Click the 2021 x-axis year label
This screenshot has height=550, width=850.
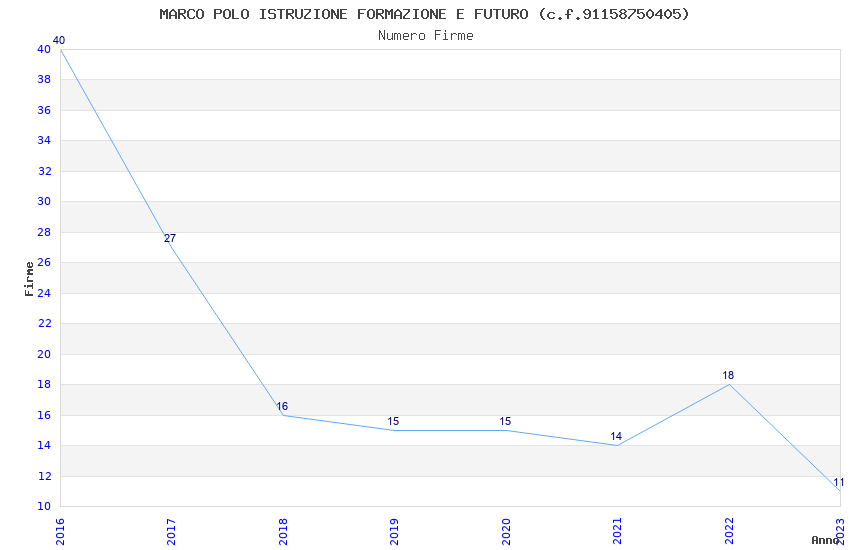coord(617,532)
